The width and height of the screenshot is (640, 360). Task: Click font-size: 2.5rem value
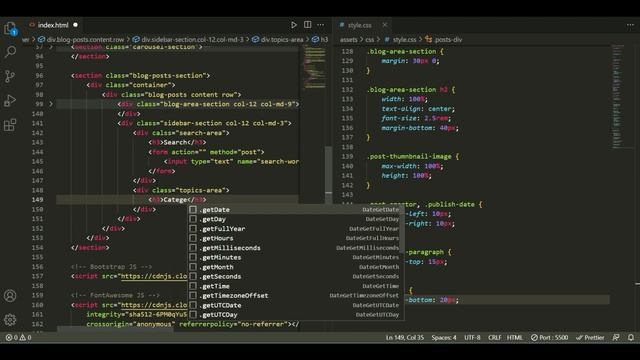(x=436, y=118)
